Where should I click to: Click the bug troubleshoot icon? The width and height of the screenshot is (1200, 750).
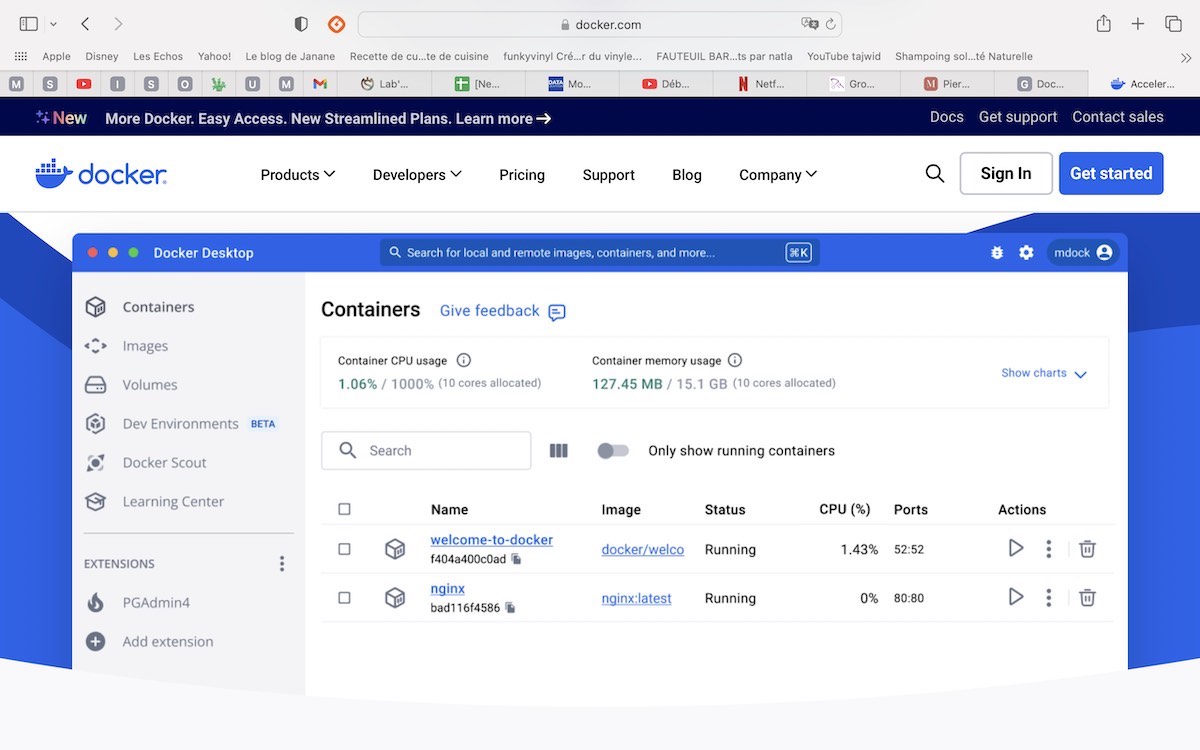pos(996,253)
